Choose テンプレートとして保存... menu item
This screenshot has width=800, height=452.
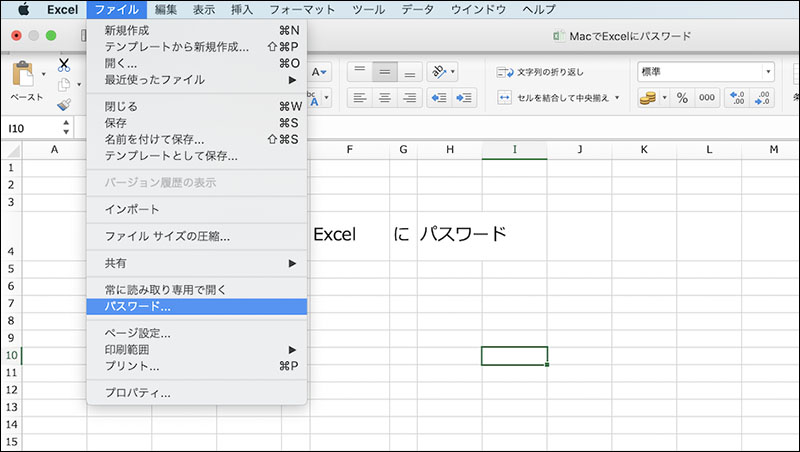coord(197,156)
